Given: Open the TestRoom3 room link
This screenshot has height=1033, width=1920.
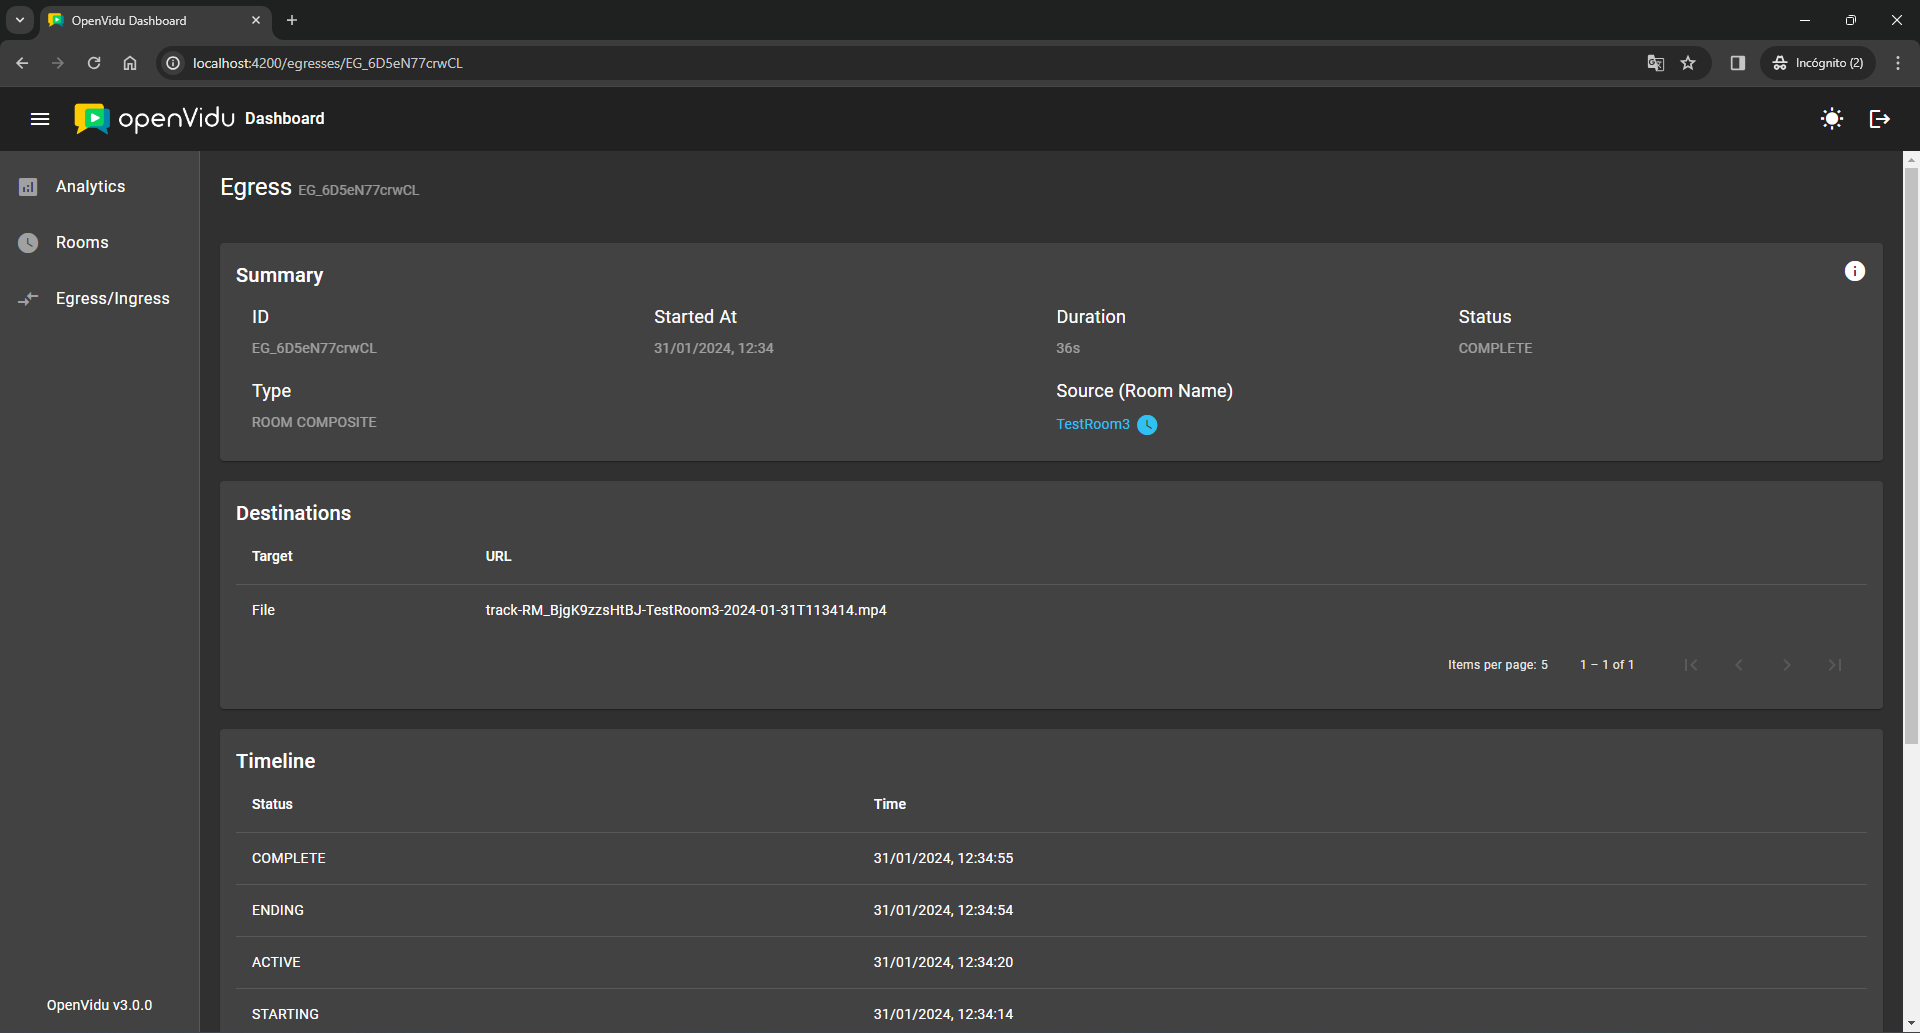Looking at the screenshot, I should click(1092, 424).
